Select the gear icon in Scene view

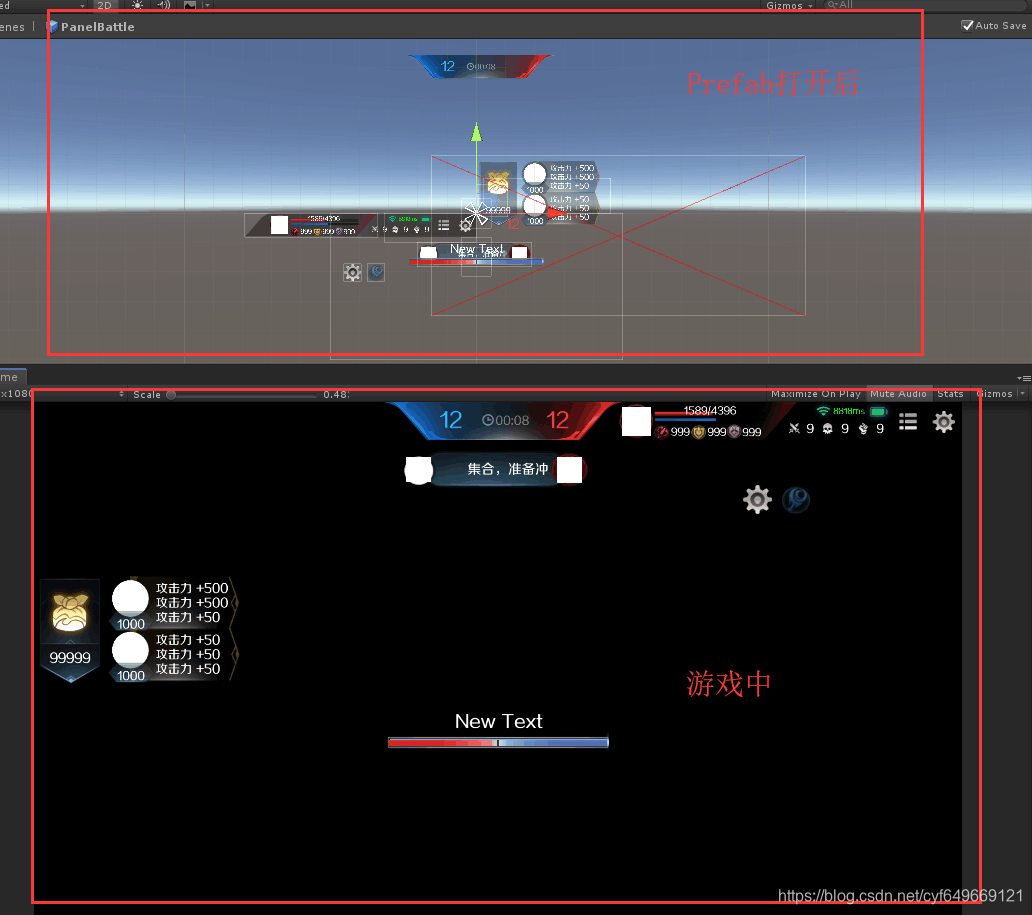click(352, 273)
